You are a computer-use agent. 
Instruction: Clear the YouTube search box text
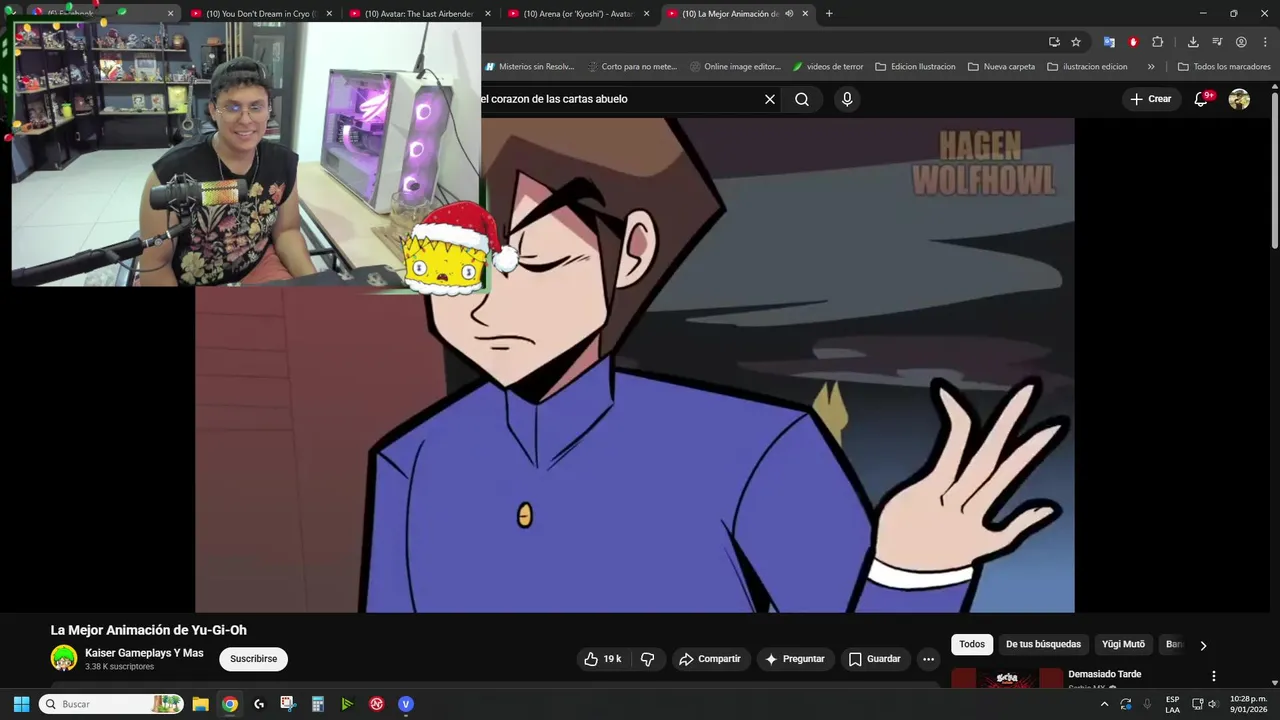770,99
